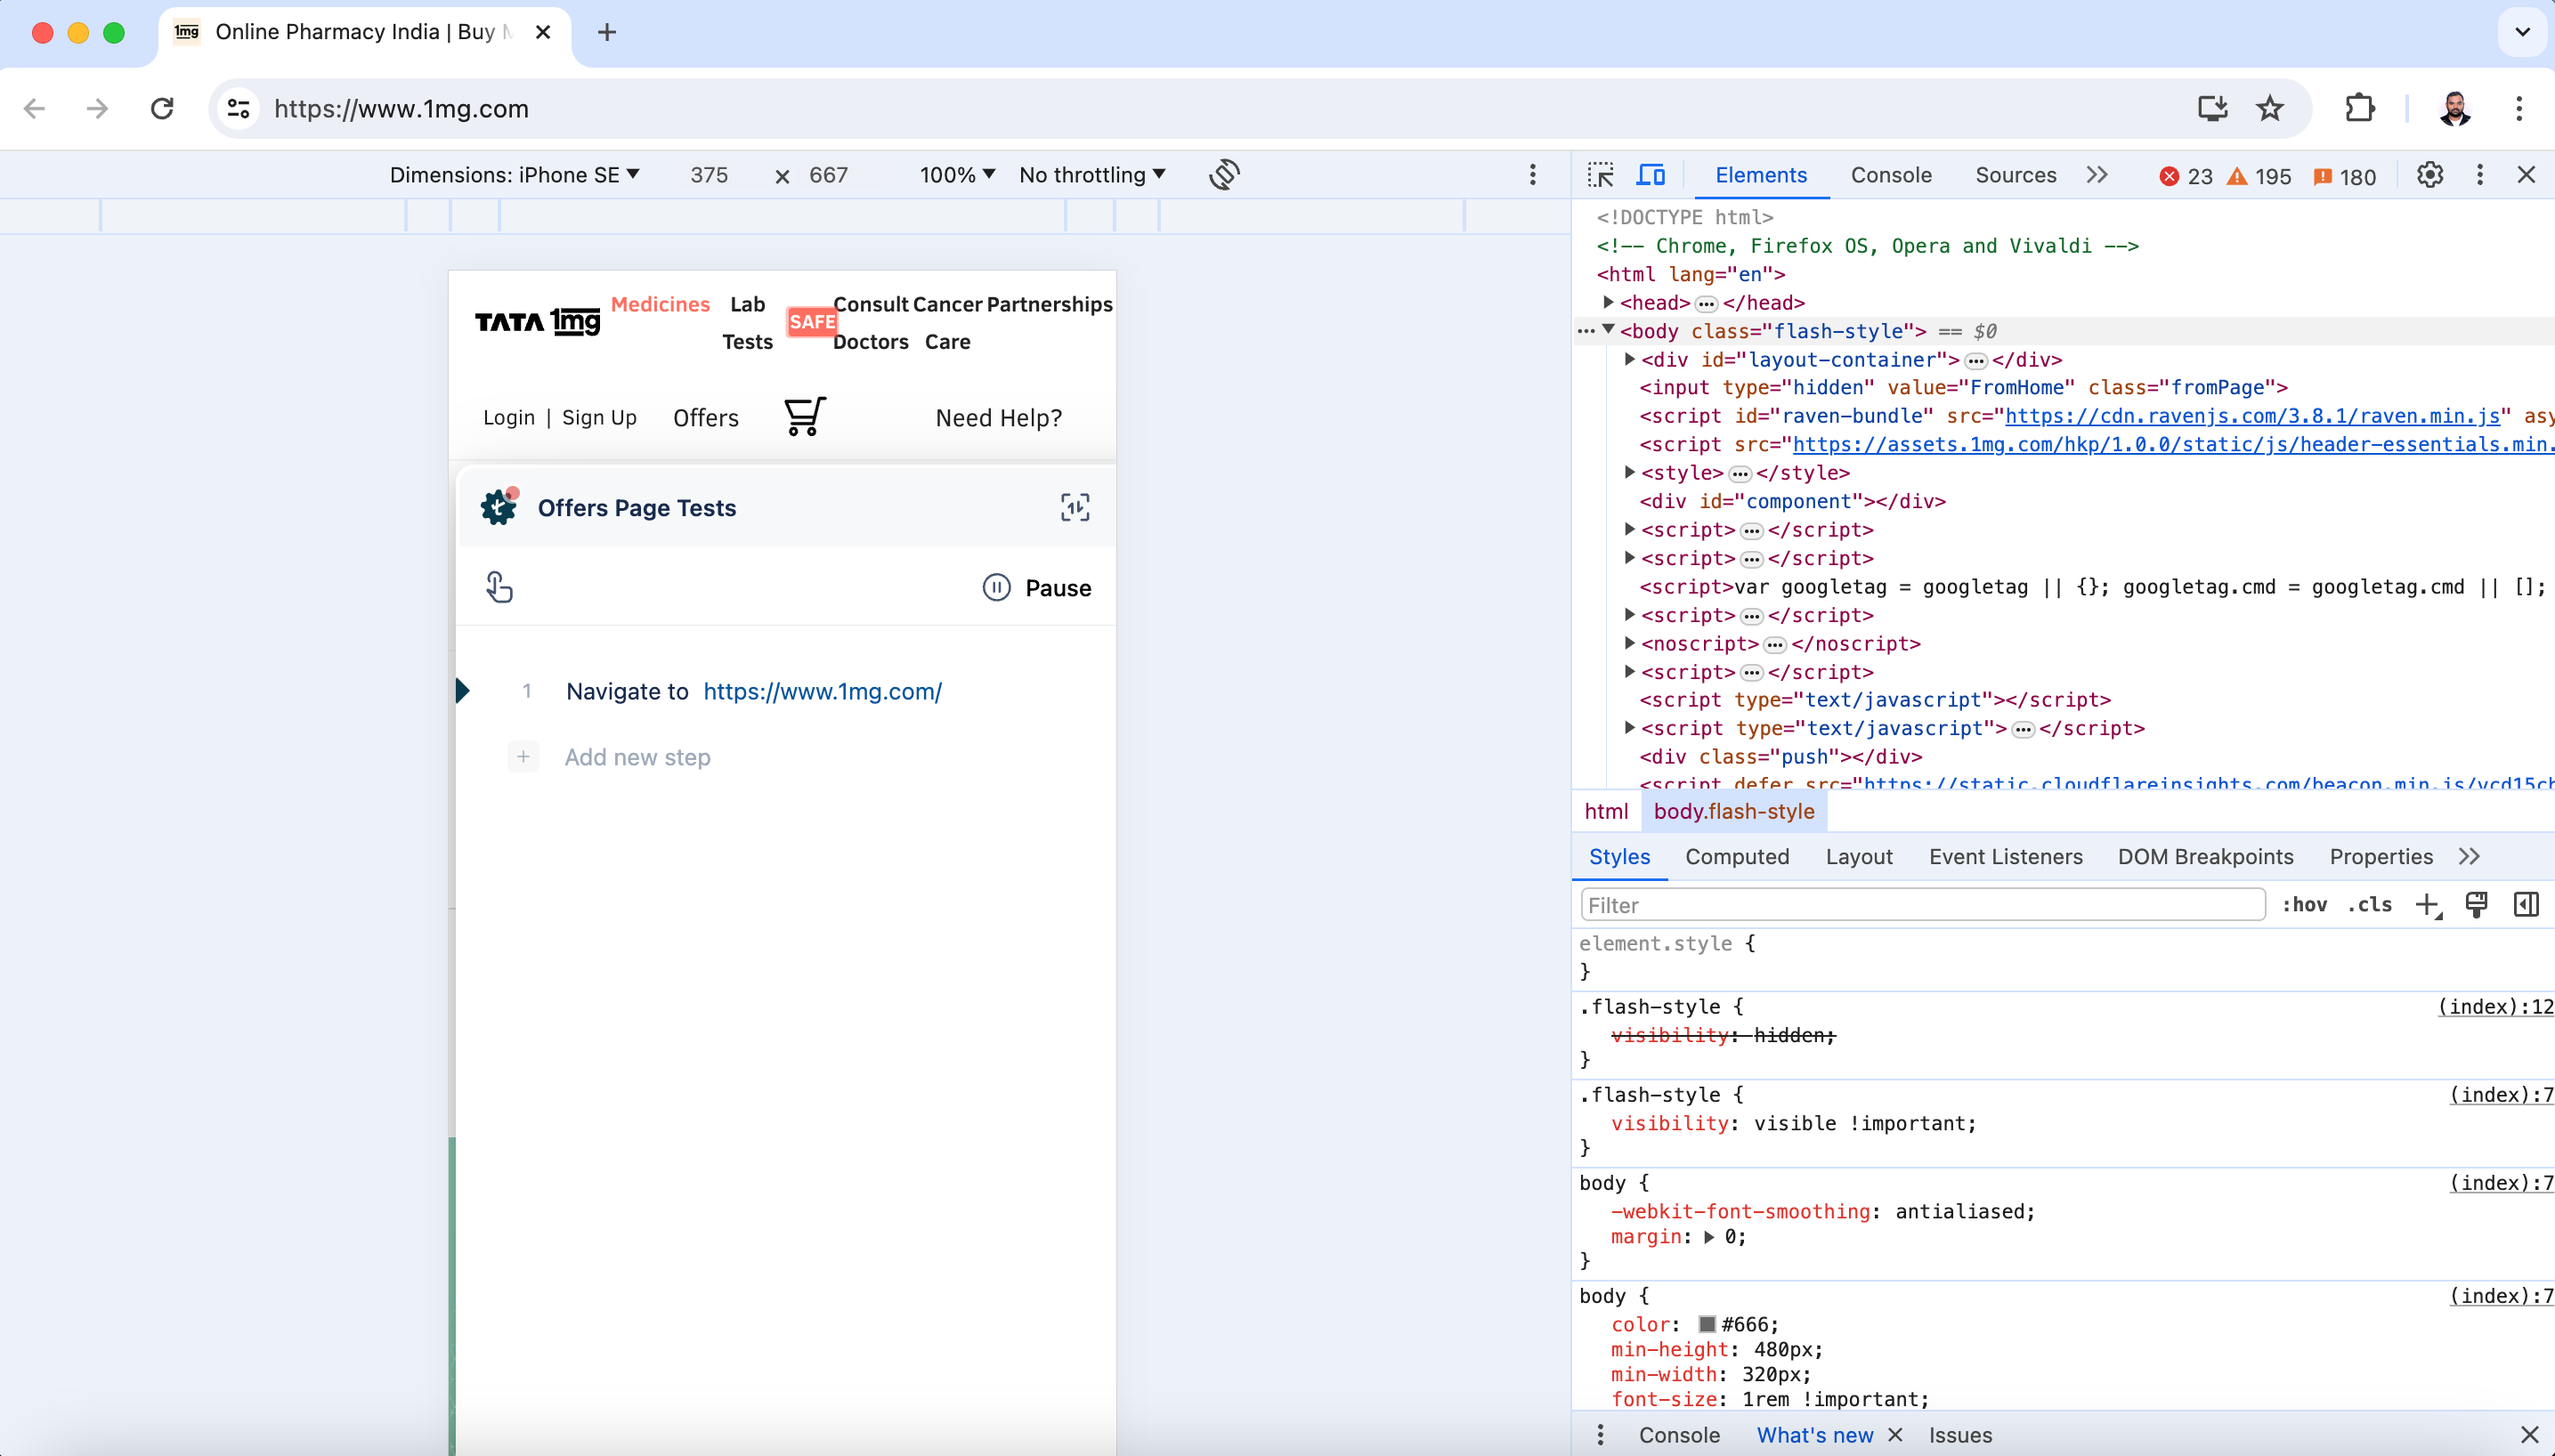Switch to the Computed styles tab
Viewport: 2555px width, 1456px height.
(1737, 856)
